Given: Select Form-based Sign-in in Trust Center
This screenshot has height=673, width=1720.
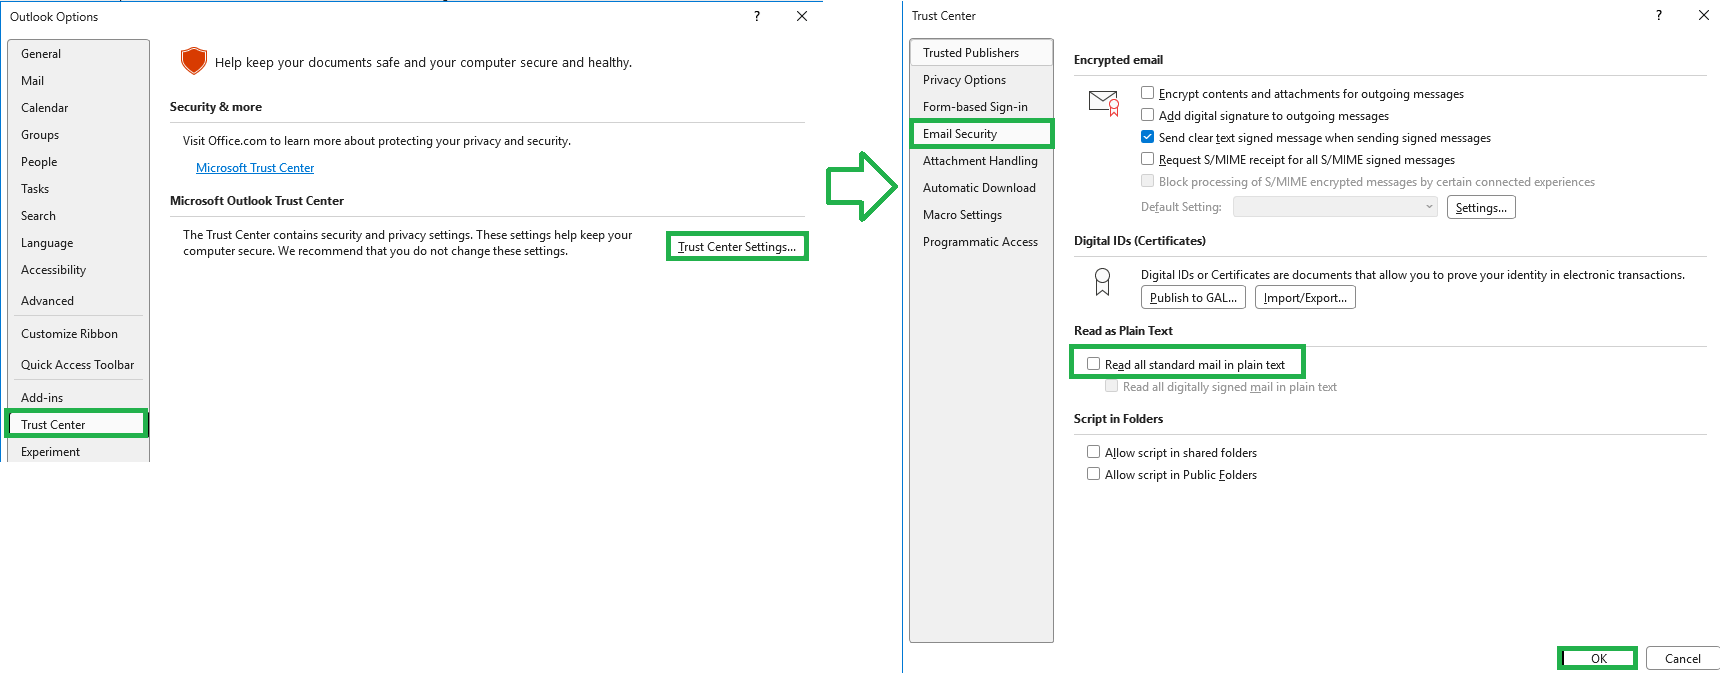Looking at the screenshot, I should point(981,107).
